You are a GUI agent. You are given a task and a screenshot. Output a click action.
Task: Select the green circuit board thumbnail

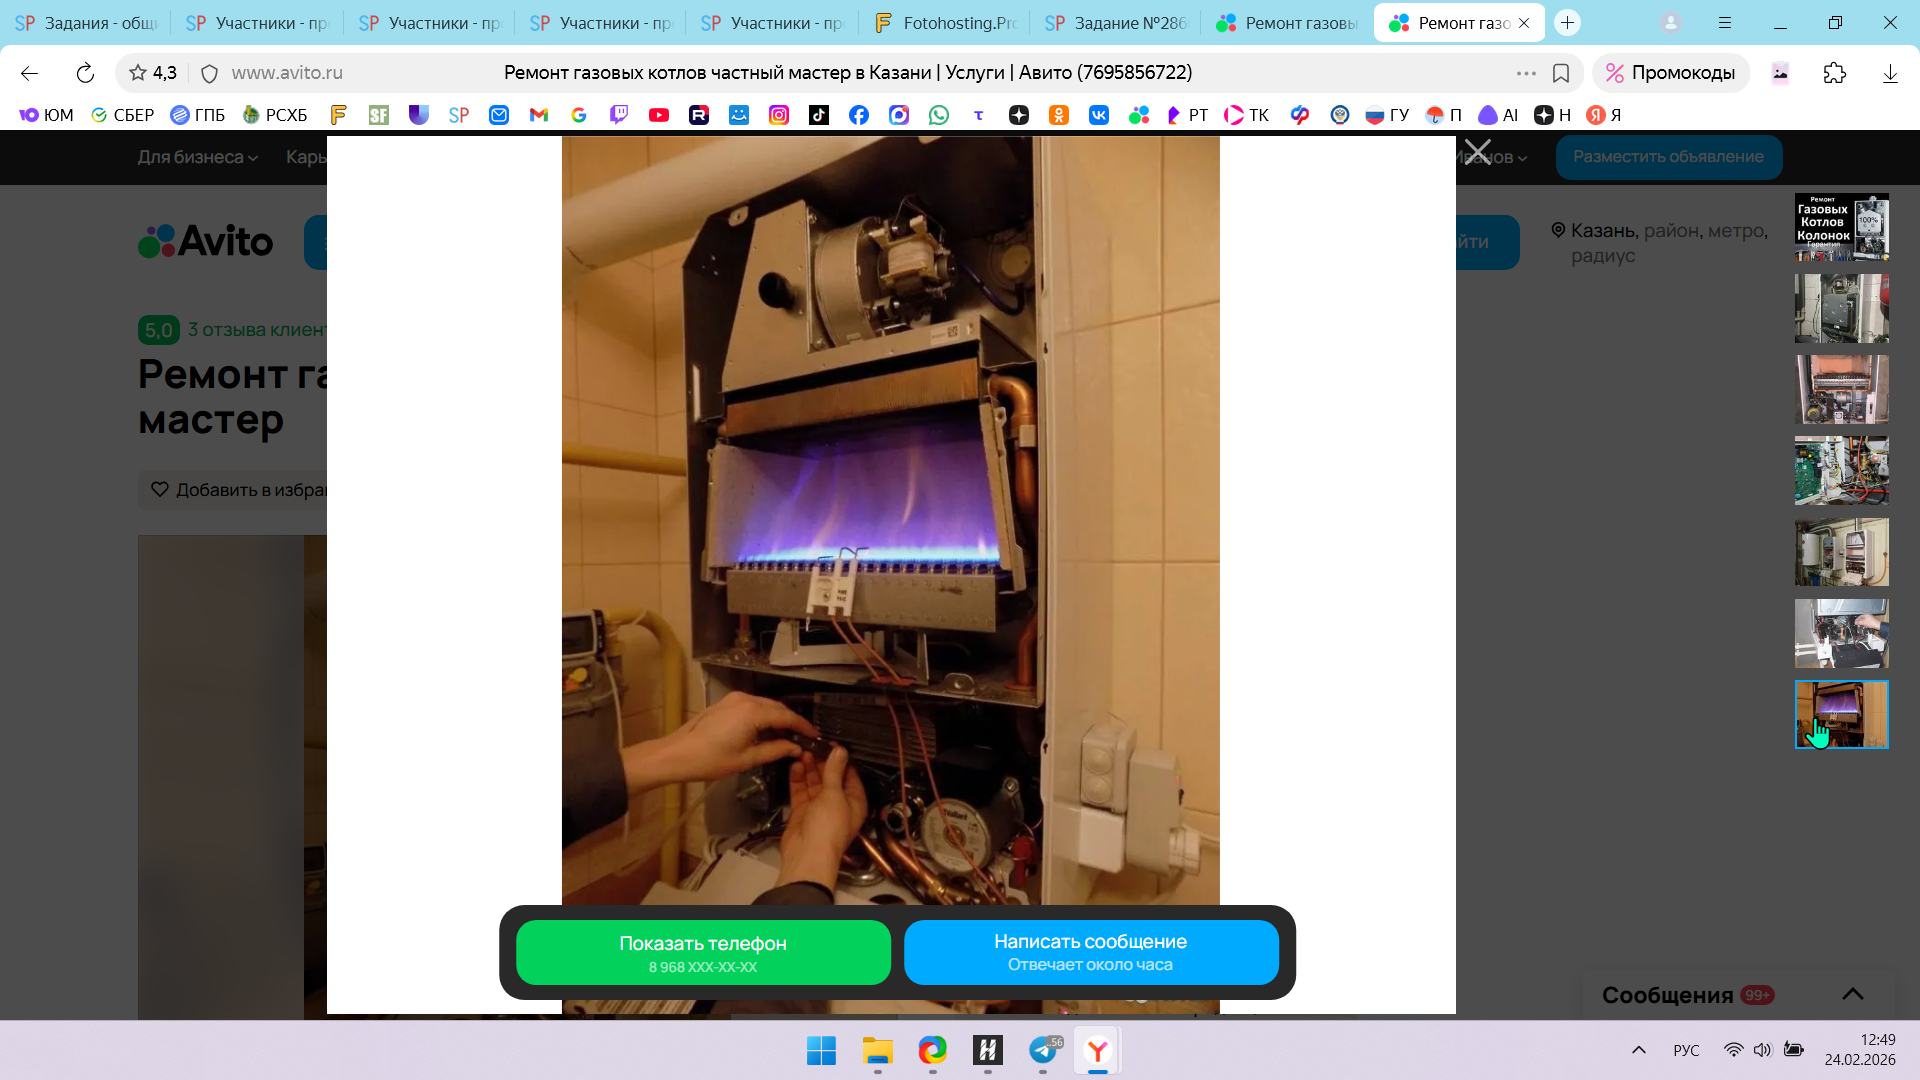(1841, 470)
